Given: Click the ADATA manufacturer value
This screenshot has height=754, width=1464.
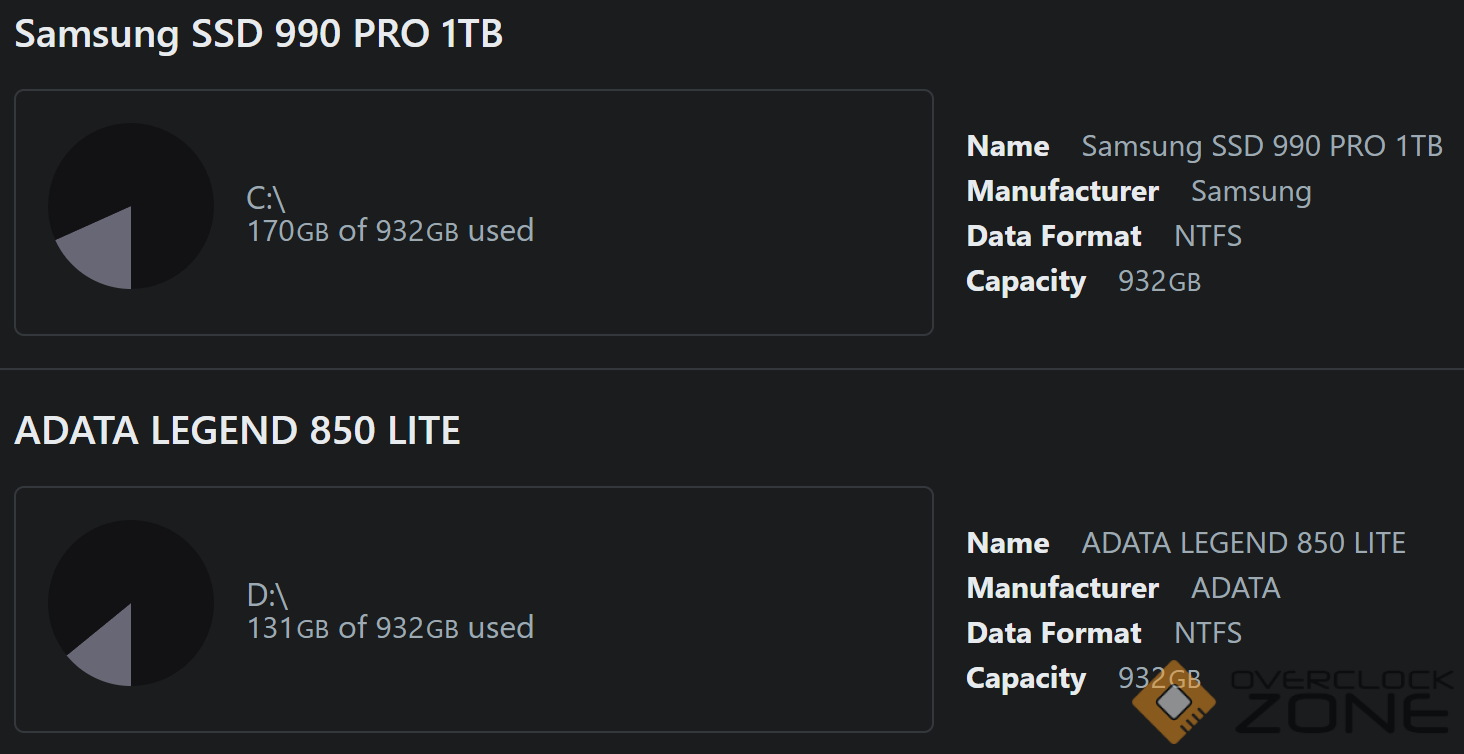Looking at the screenshot, I should [1236, 589].
